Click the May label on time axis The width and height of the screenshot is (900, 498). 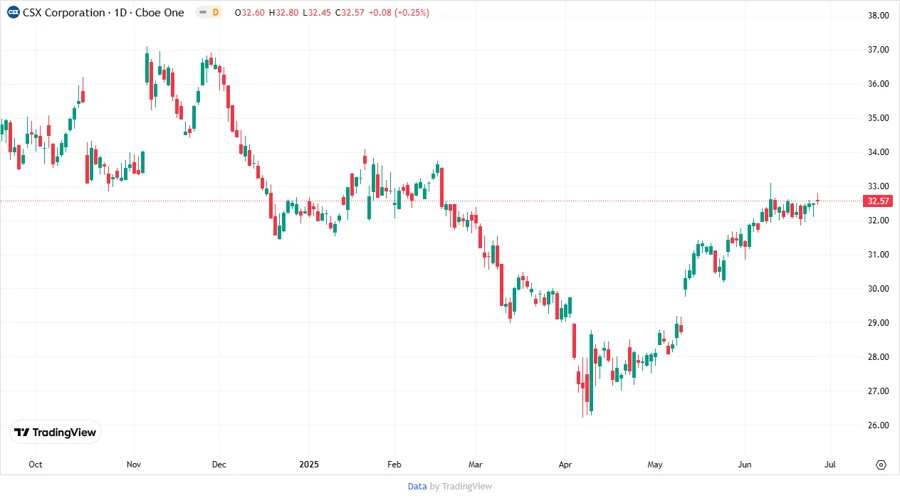pos(655,464)
